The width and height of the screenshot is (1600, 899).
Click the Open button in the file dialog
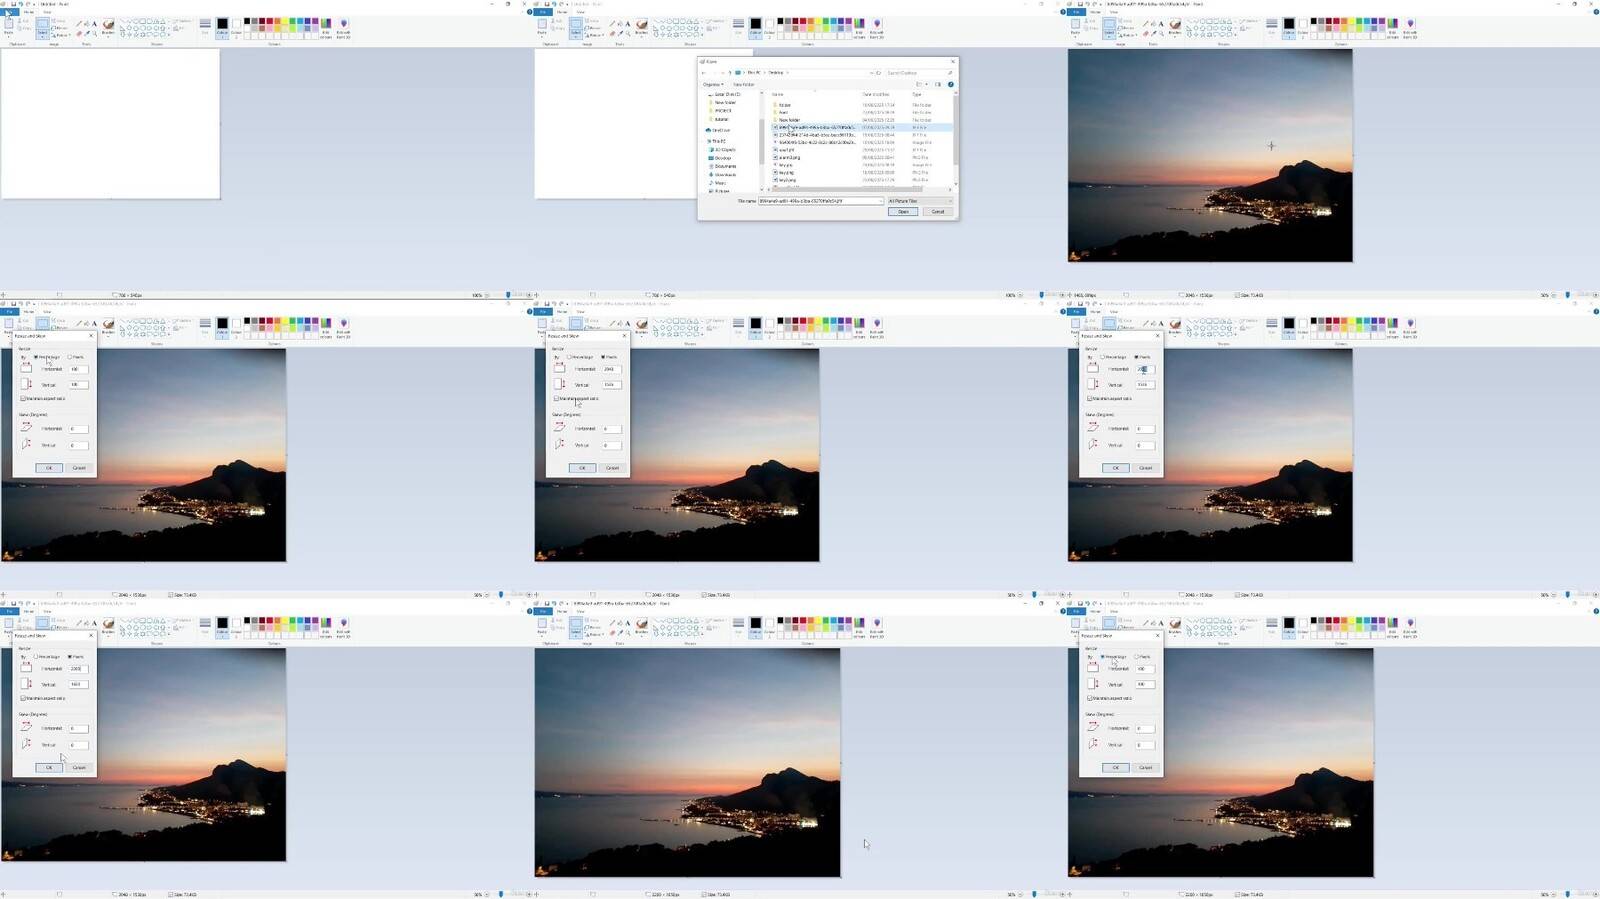[903, 212]
